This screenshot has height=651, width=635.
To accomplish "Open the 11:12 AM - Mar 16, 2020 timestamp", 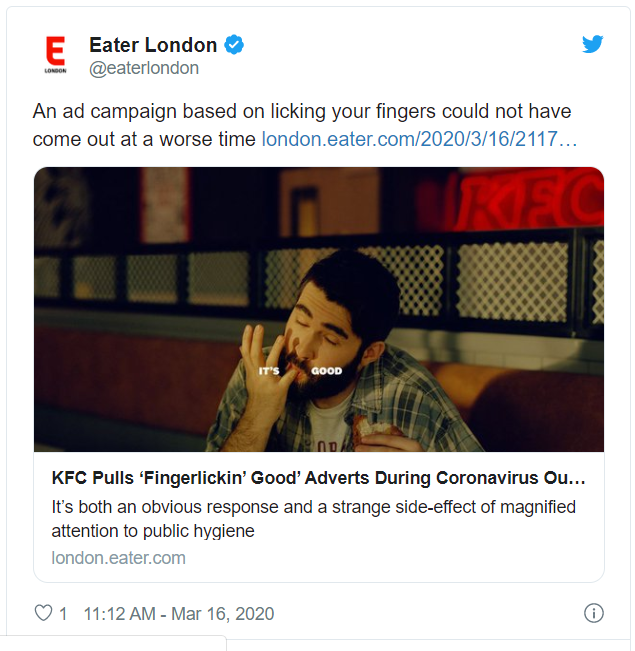I will coord(179,614).
